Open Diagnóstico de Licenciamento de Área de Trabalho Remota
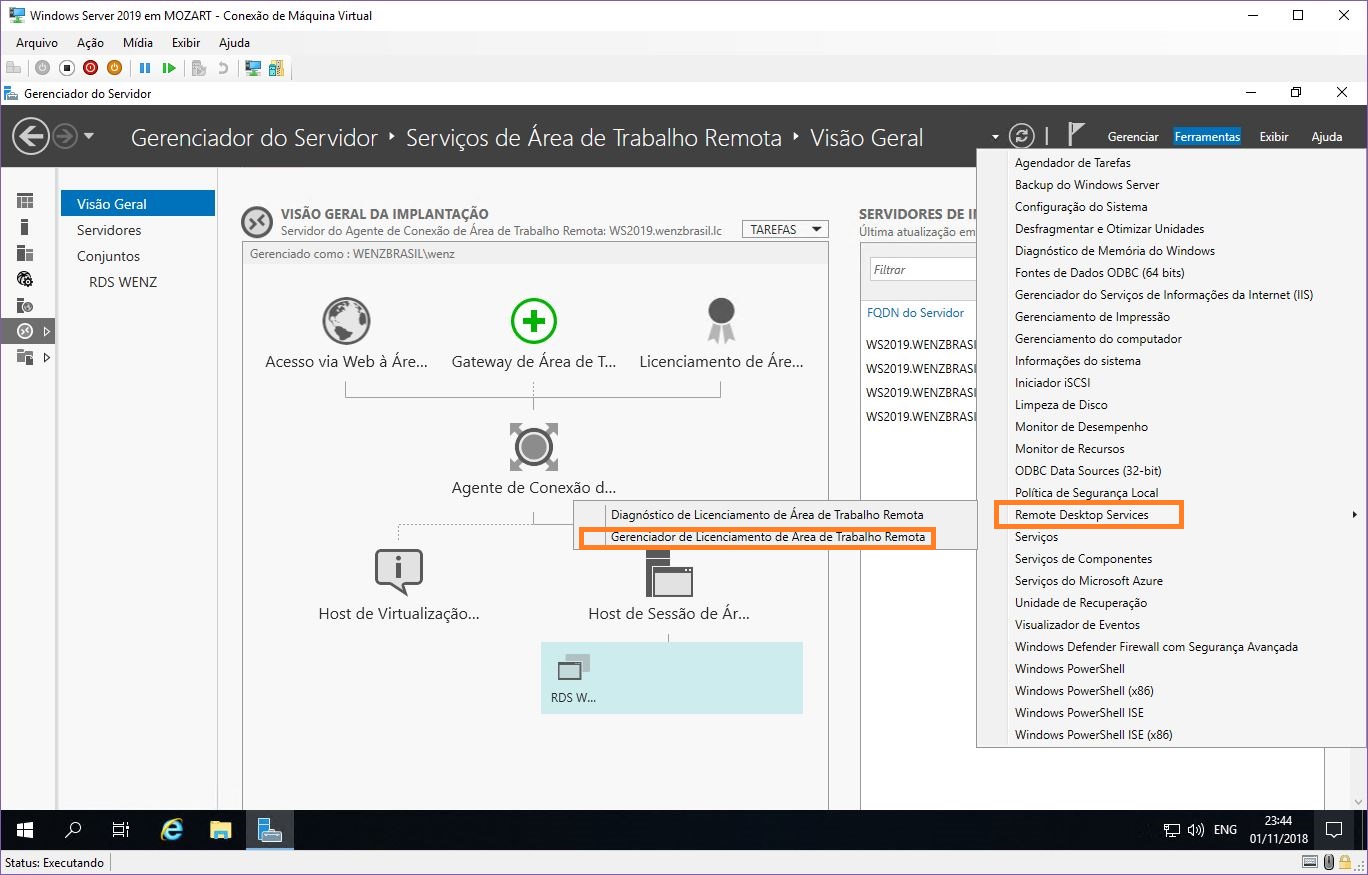The height and width of the screenshot is (875, 1368). 767,515
